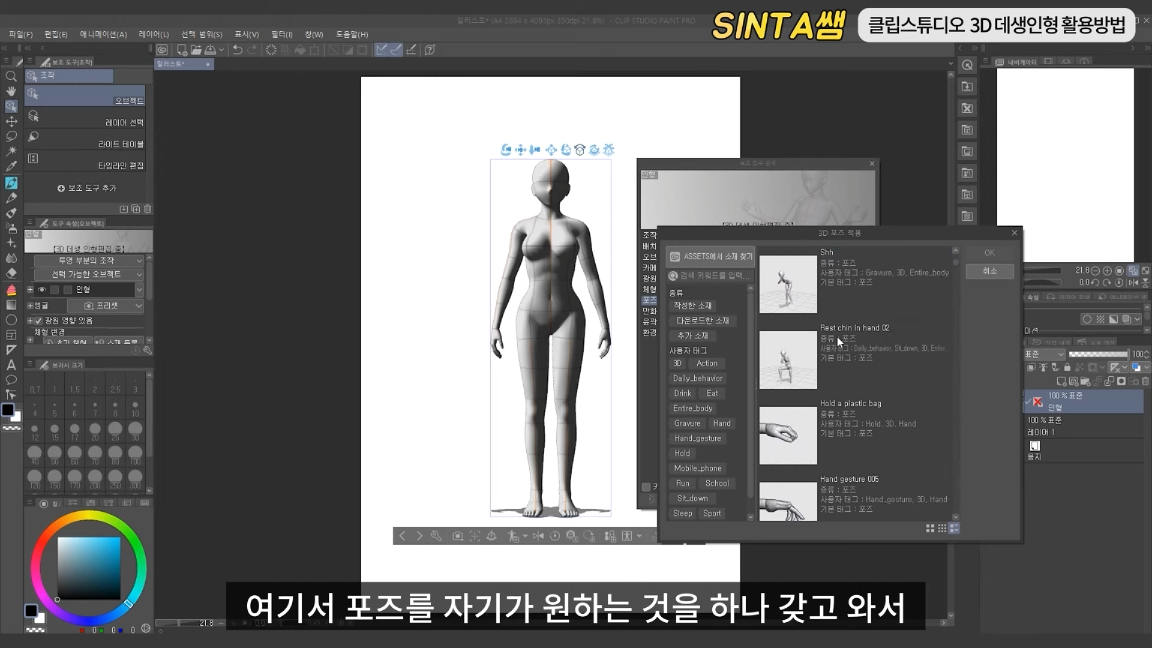Select the Gradient tool

pos(11,304)
